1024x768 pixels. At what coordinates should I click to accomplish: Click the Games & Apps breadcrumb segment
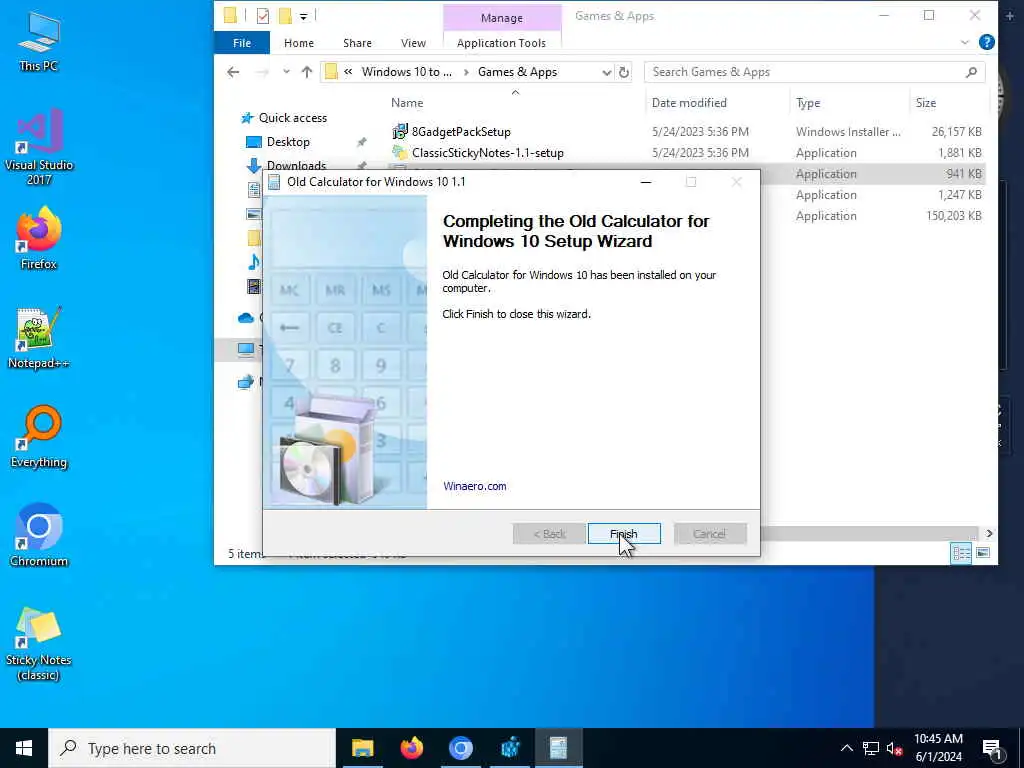tap(517, 72)
